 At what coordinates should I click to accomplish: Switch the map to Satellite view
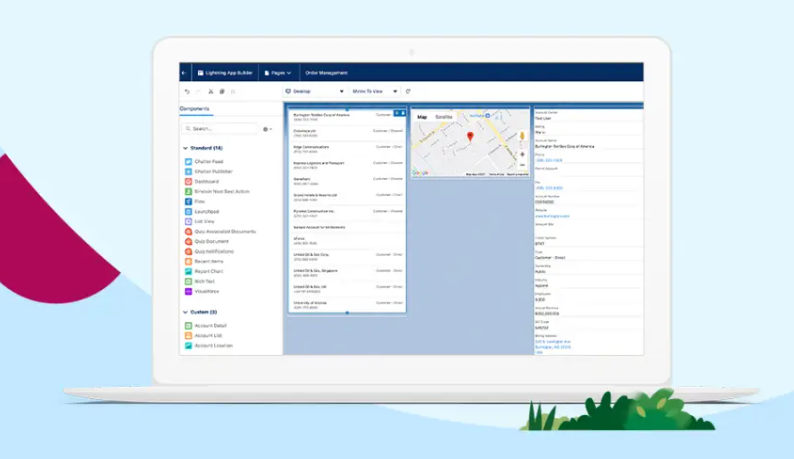click(x=444, y=117)
